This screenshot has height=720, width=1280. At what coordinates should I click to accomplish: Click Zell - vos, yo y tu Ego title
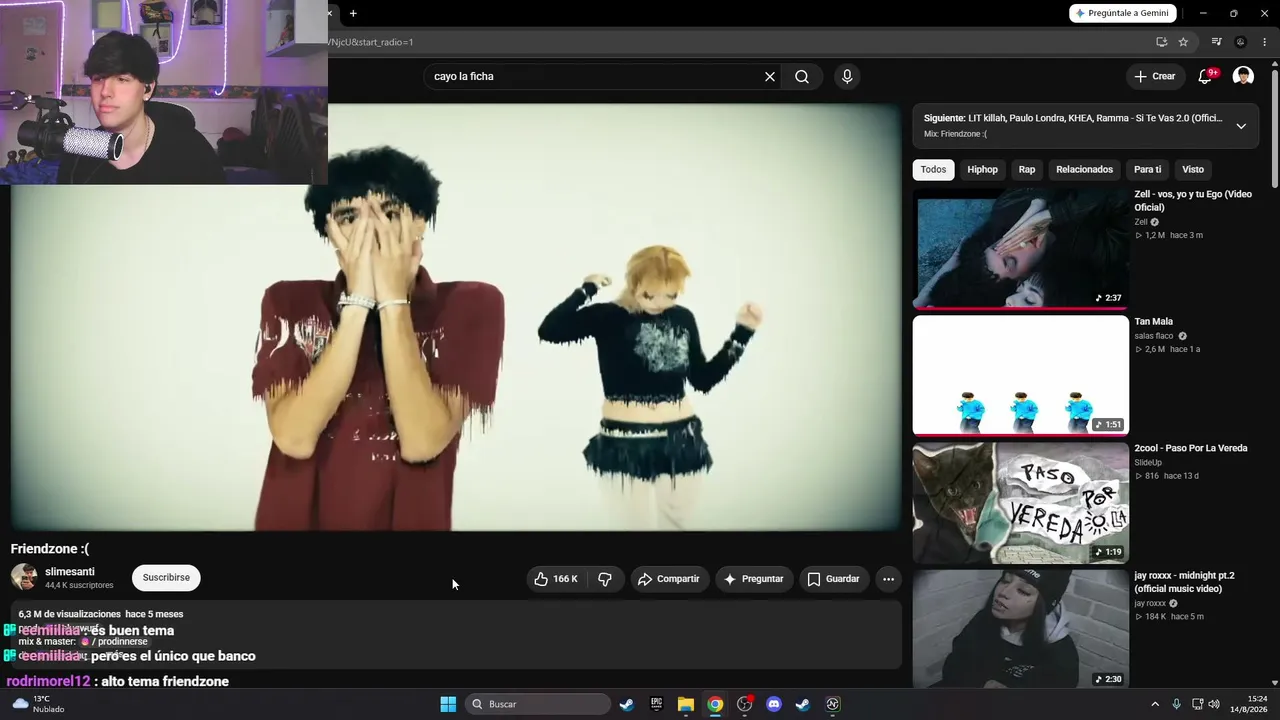1193,201
